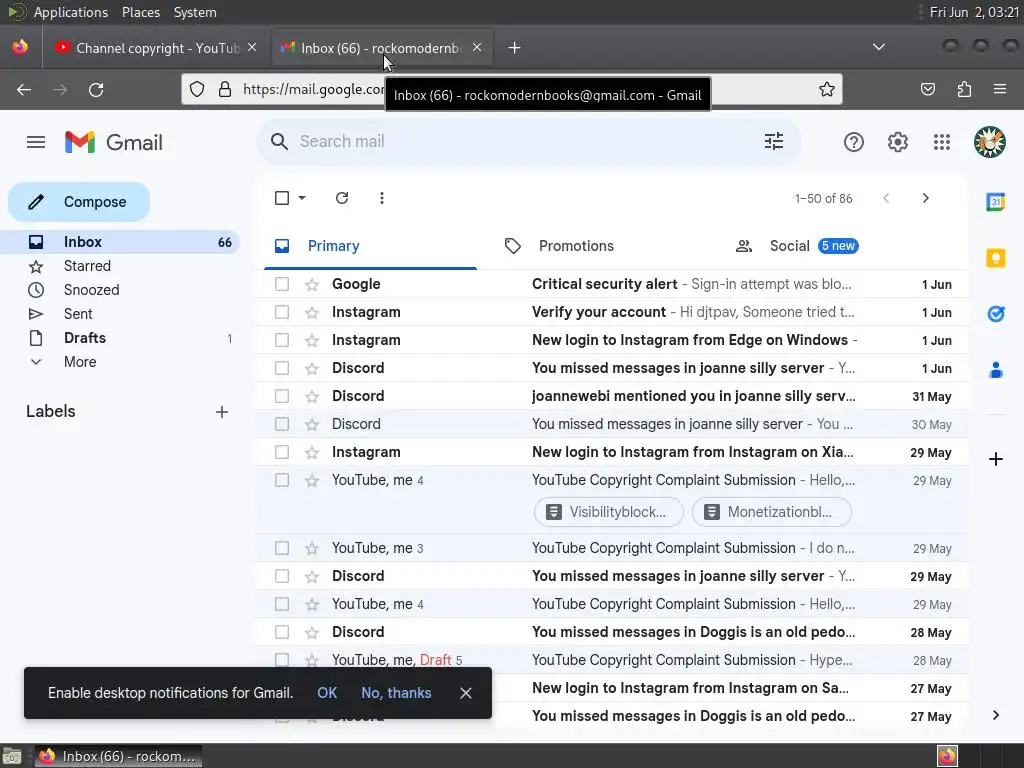Check the Discord 1 Jun email checkbox

282,368
